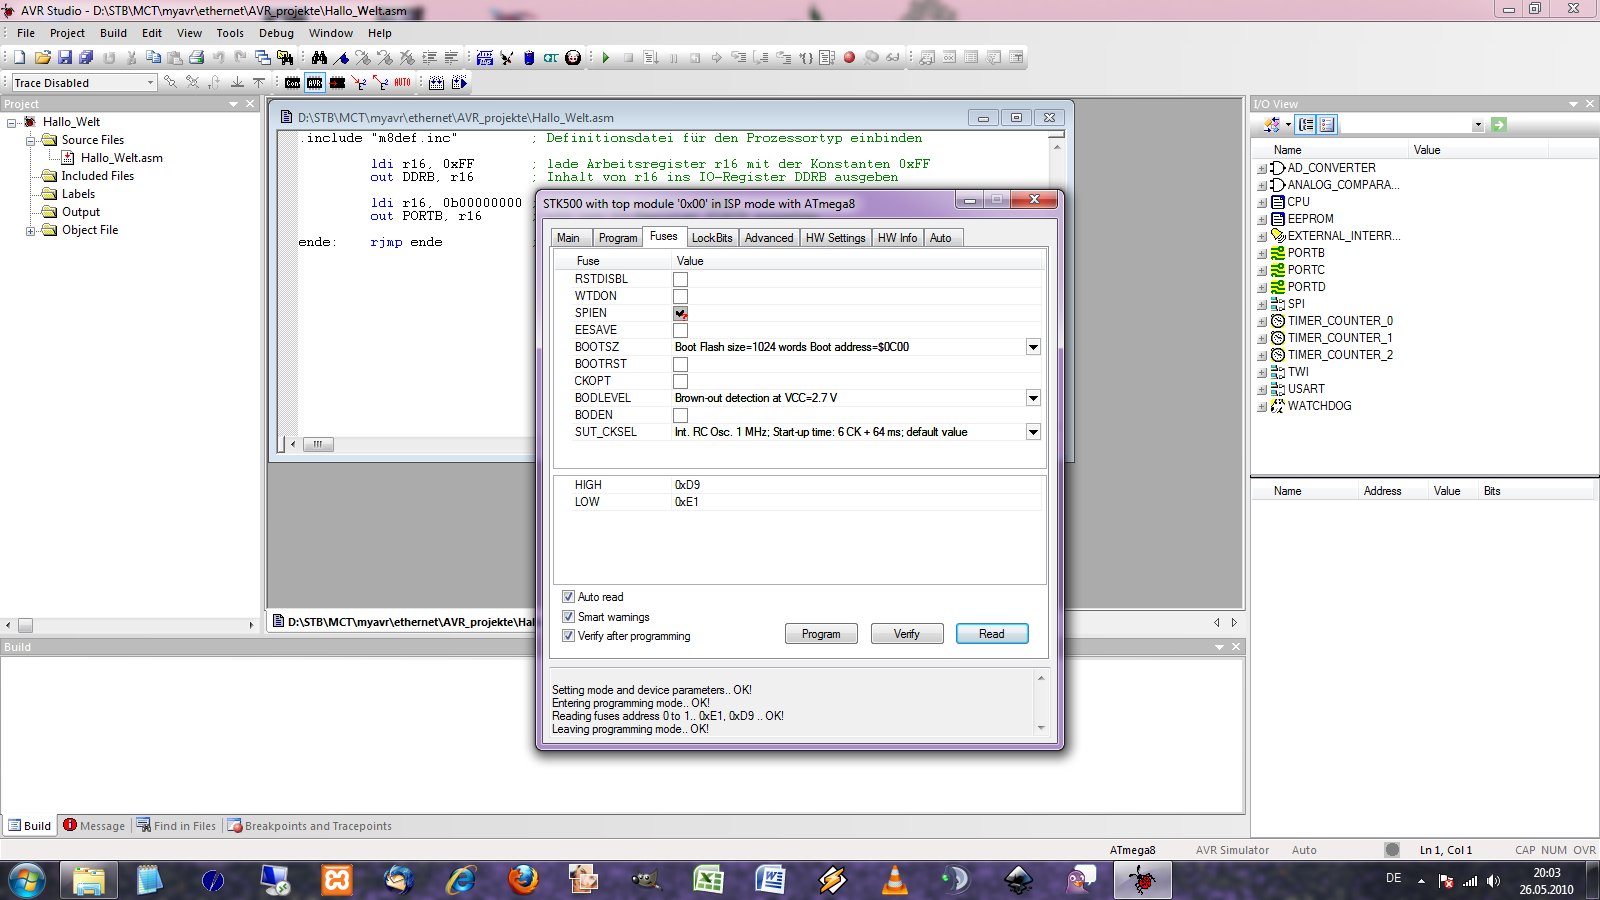Click the Con connect programmer icon
This screenshot has height=900, width=1600.
tap(292, 83)
